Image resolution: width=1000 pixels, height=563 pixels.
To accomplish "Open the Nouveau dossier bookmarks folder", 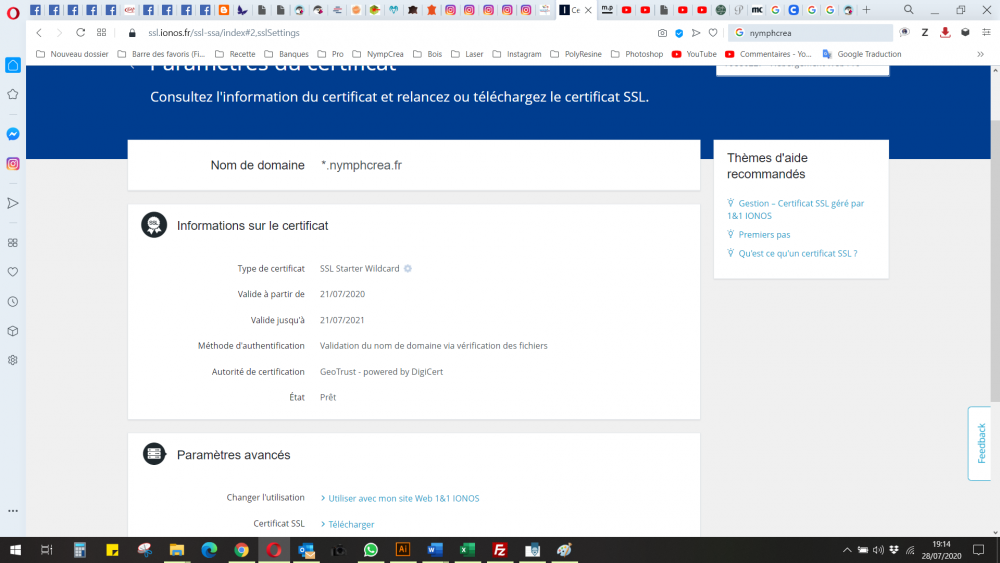I will [x=72, y=54].
